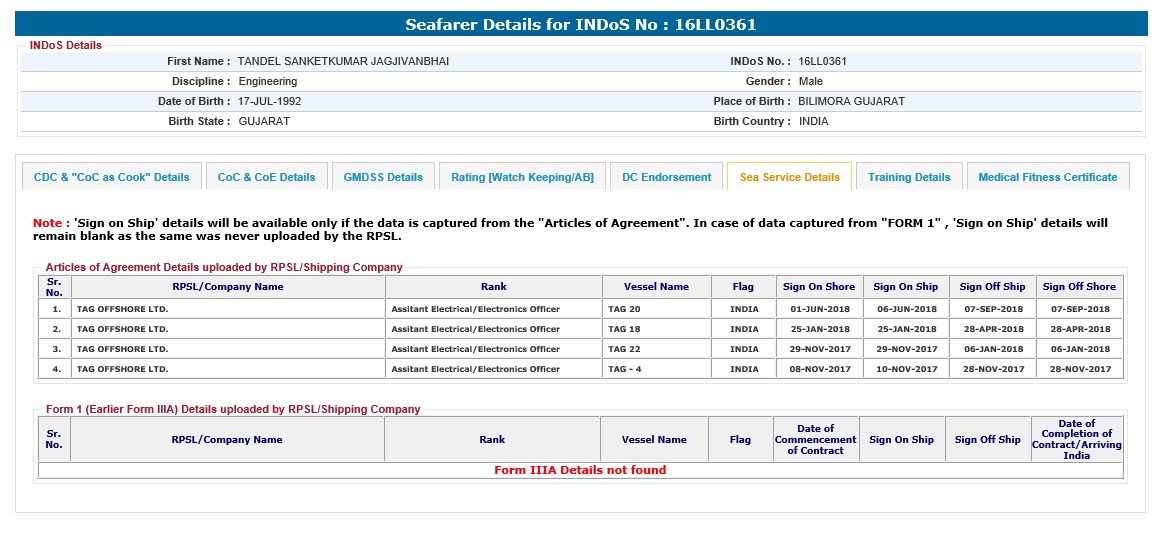Switch to CoC & CoE Details tab
Viewport: 1170px width, 533px height.
click(x=266, y=177)
